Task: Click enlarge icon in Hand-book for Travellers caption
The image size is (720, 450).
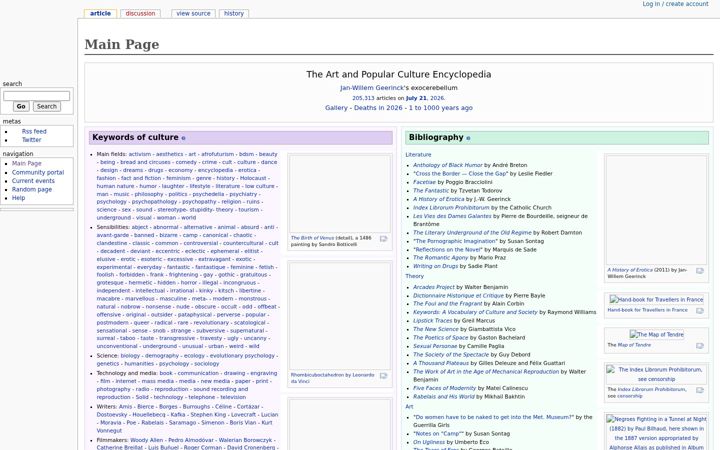Action: click(x=700, y=311)
